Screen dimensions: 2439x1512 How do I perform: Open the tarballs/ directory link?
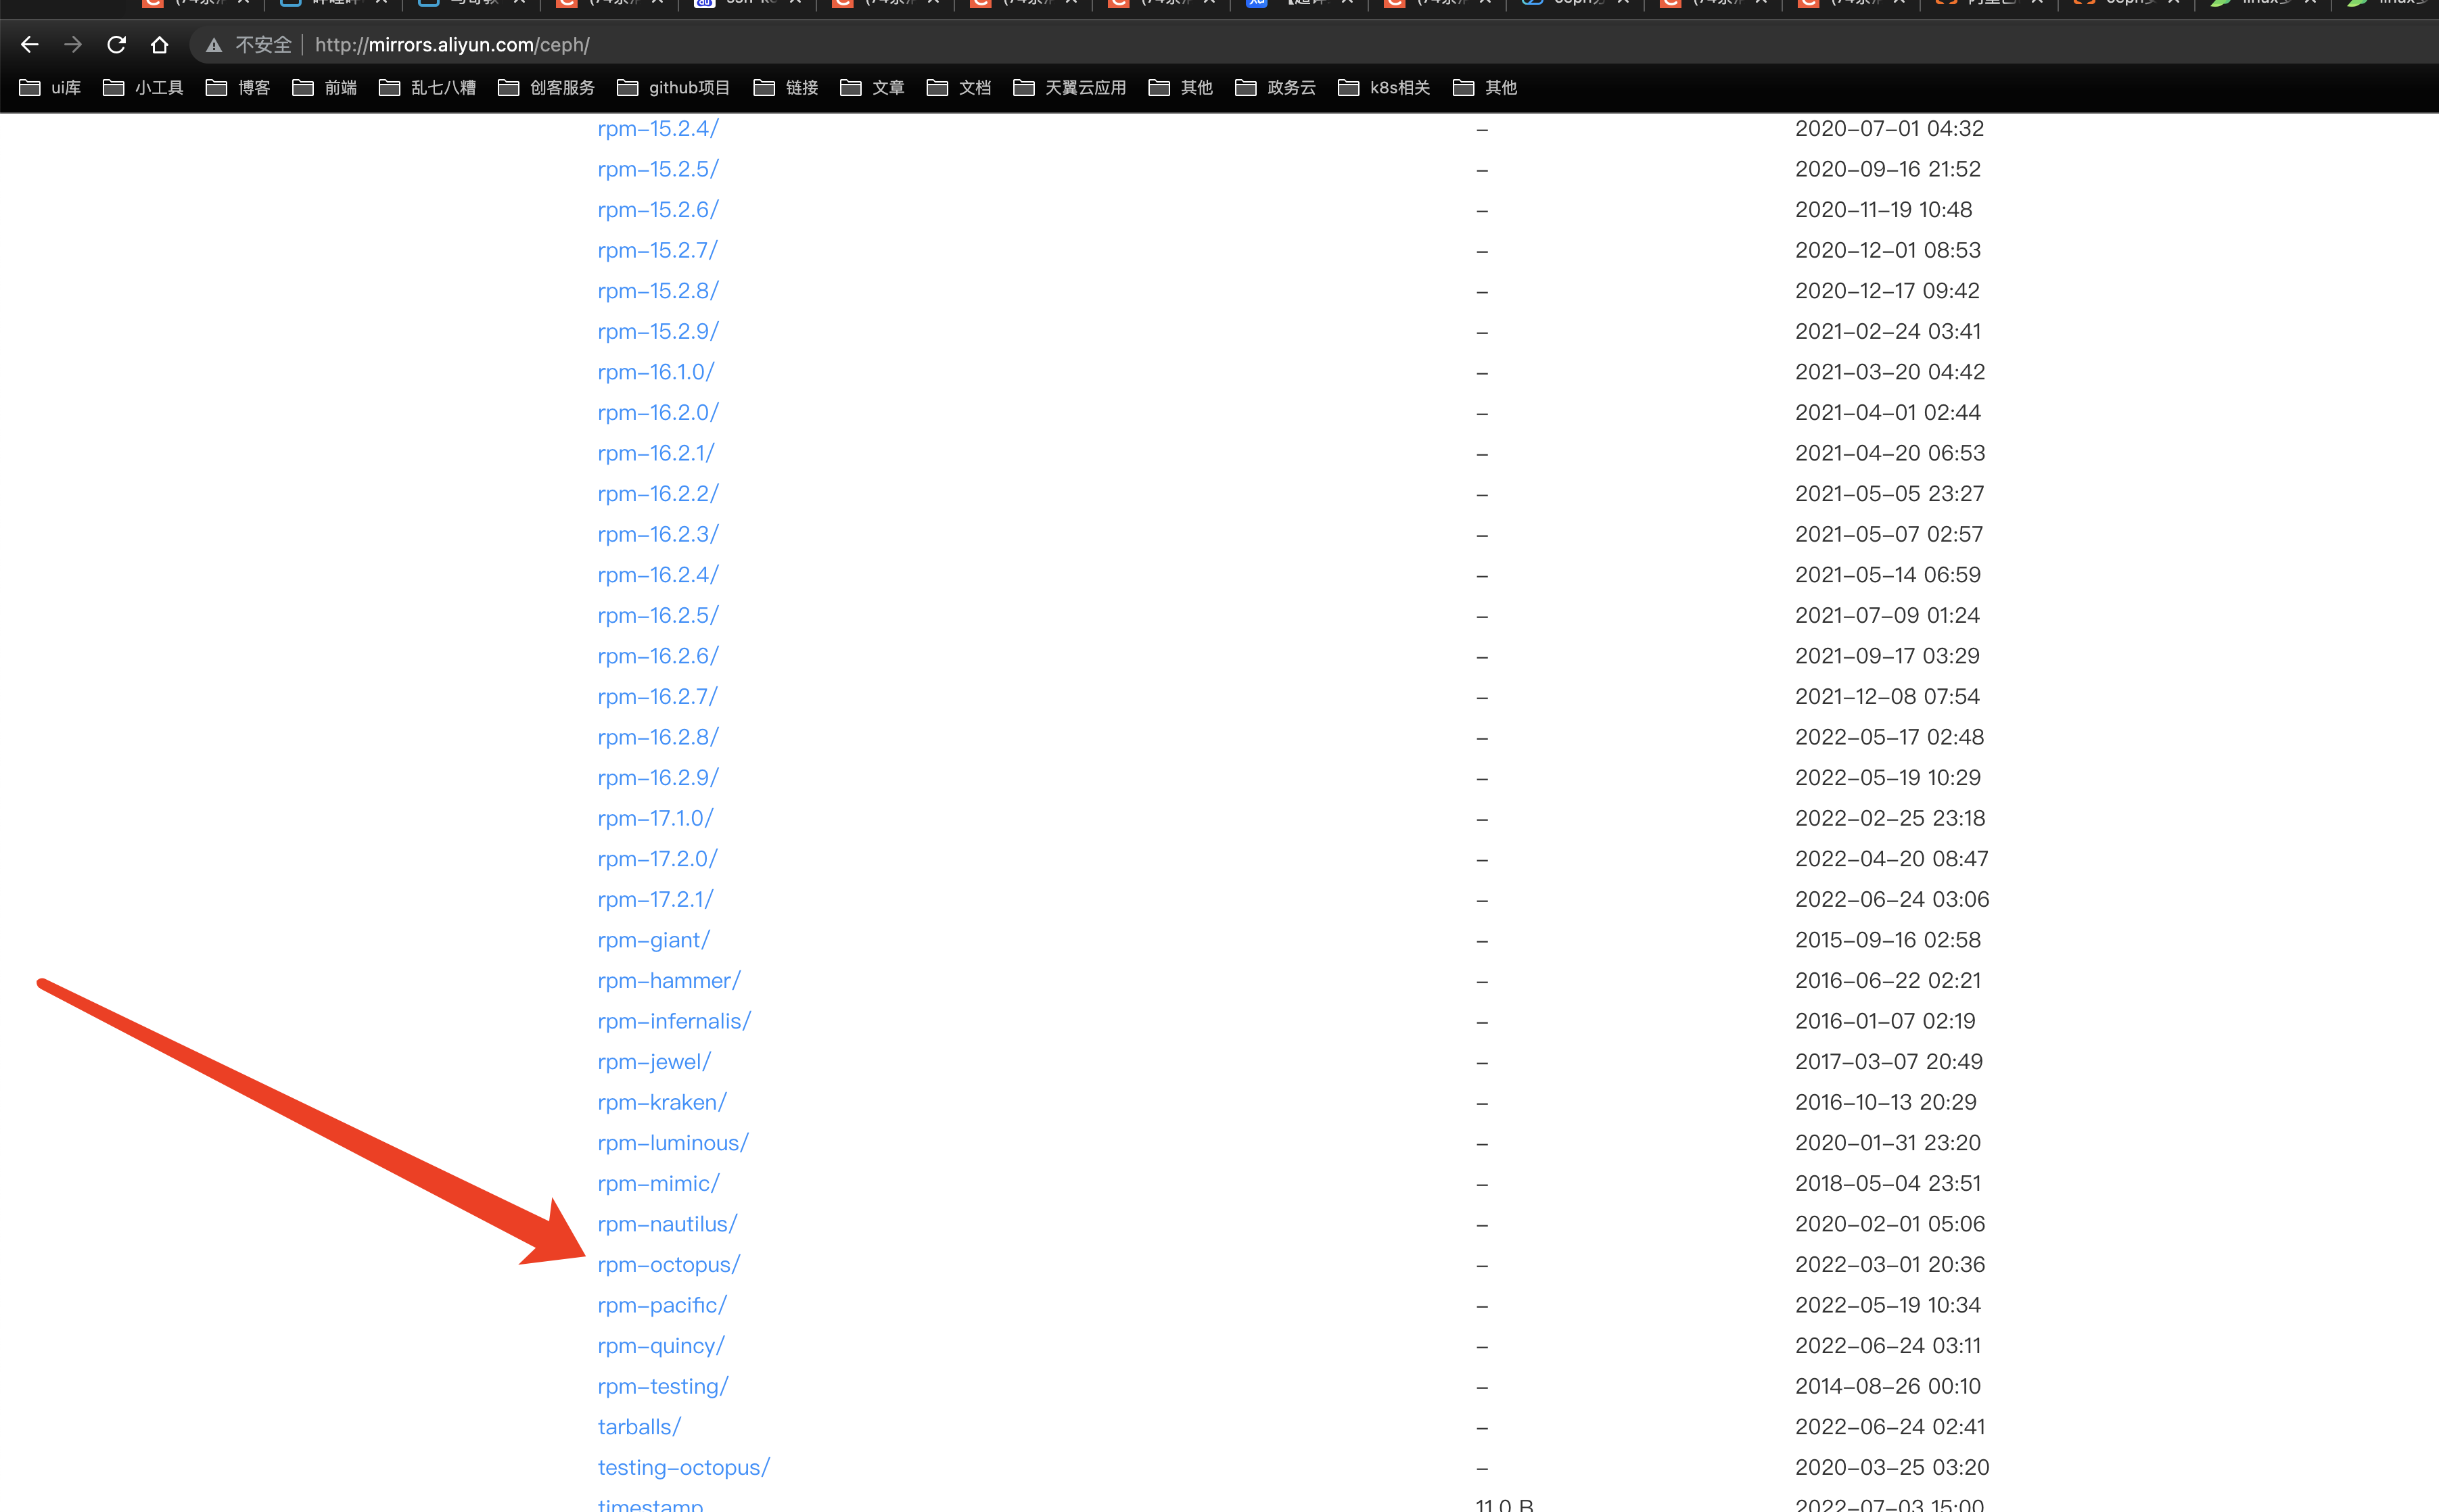[639, 1427]
